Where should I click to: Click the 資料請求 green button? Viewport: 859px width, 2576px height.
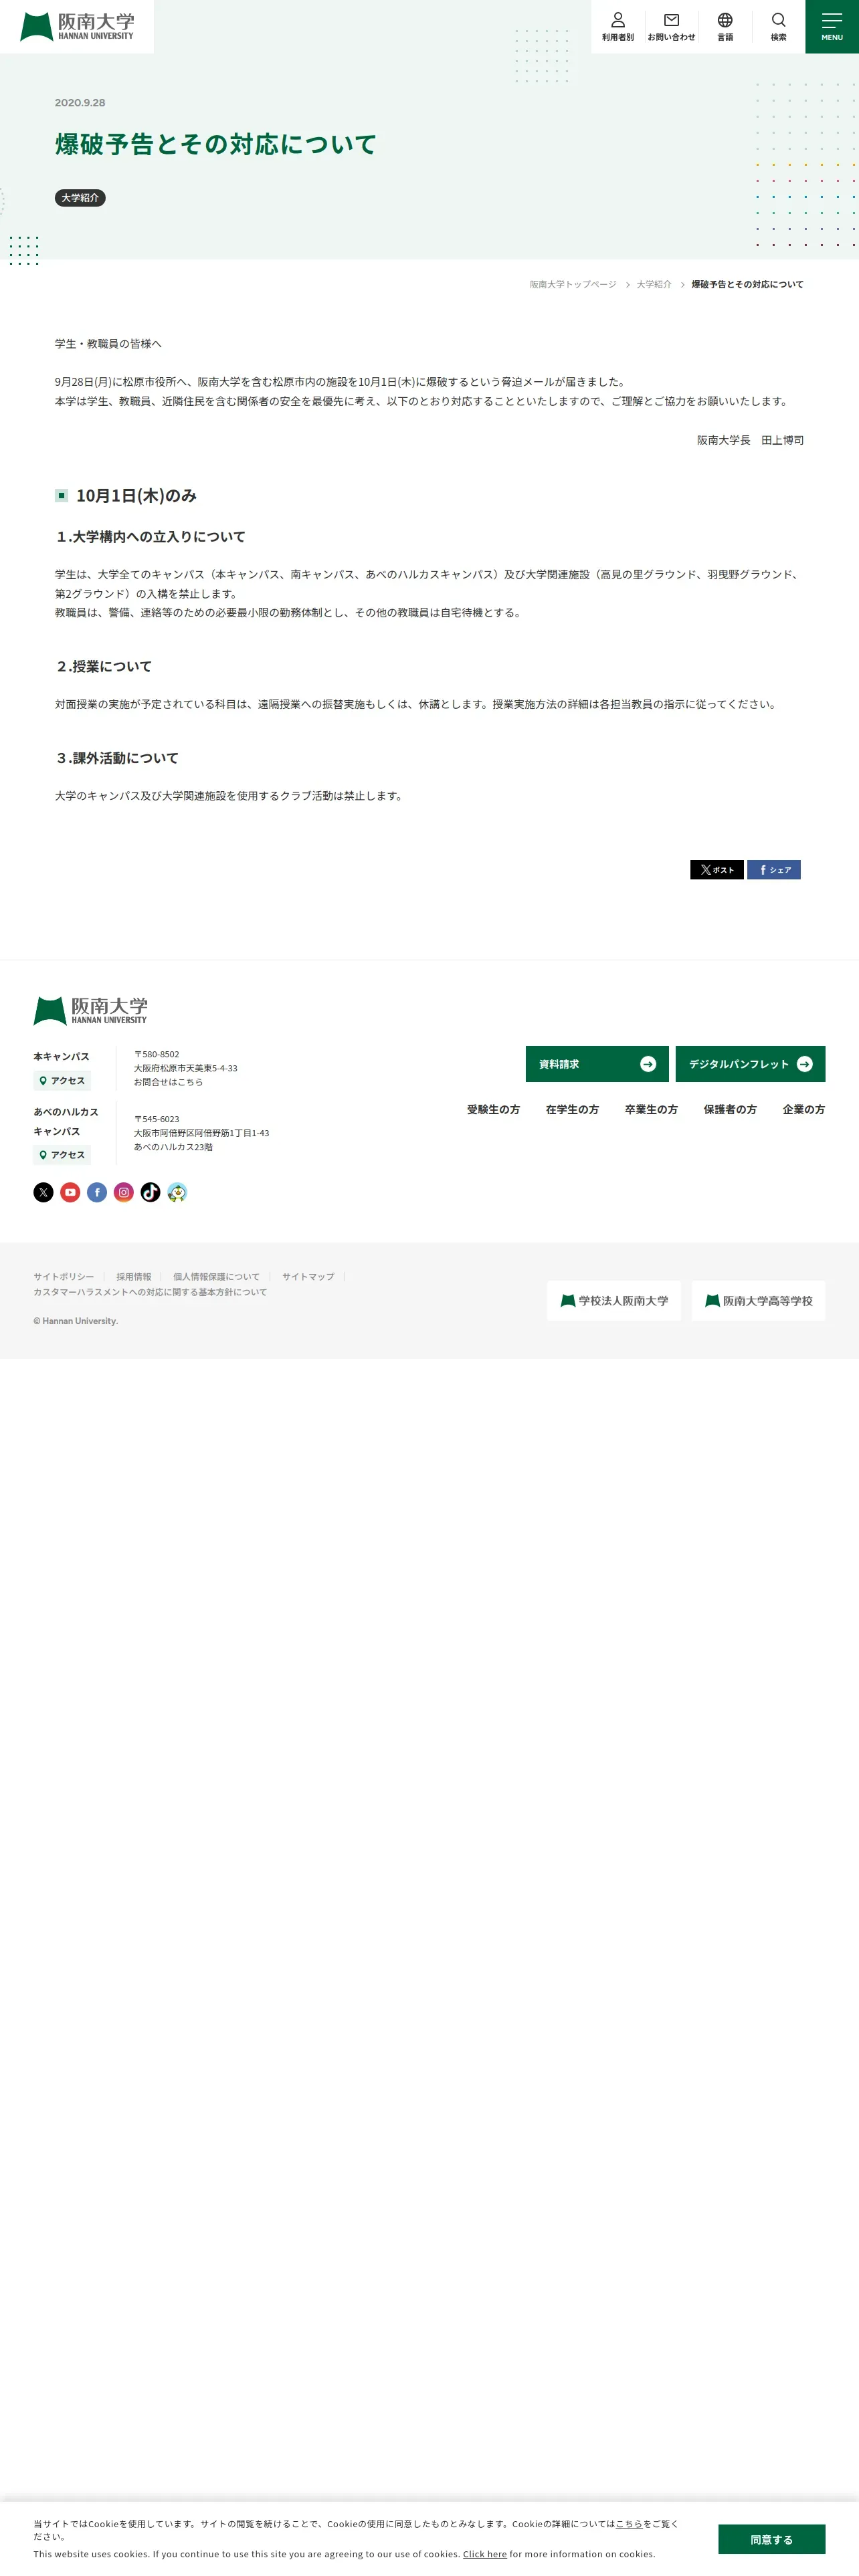(x=597, y=1064)
